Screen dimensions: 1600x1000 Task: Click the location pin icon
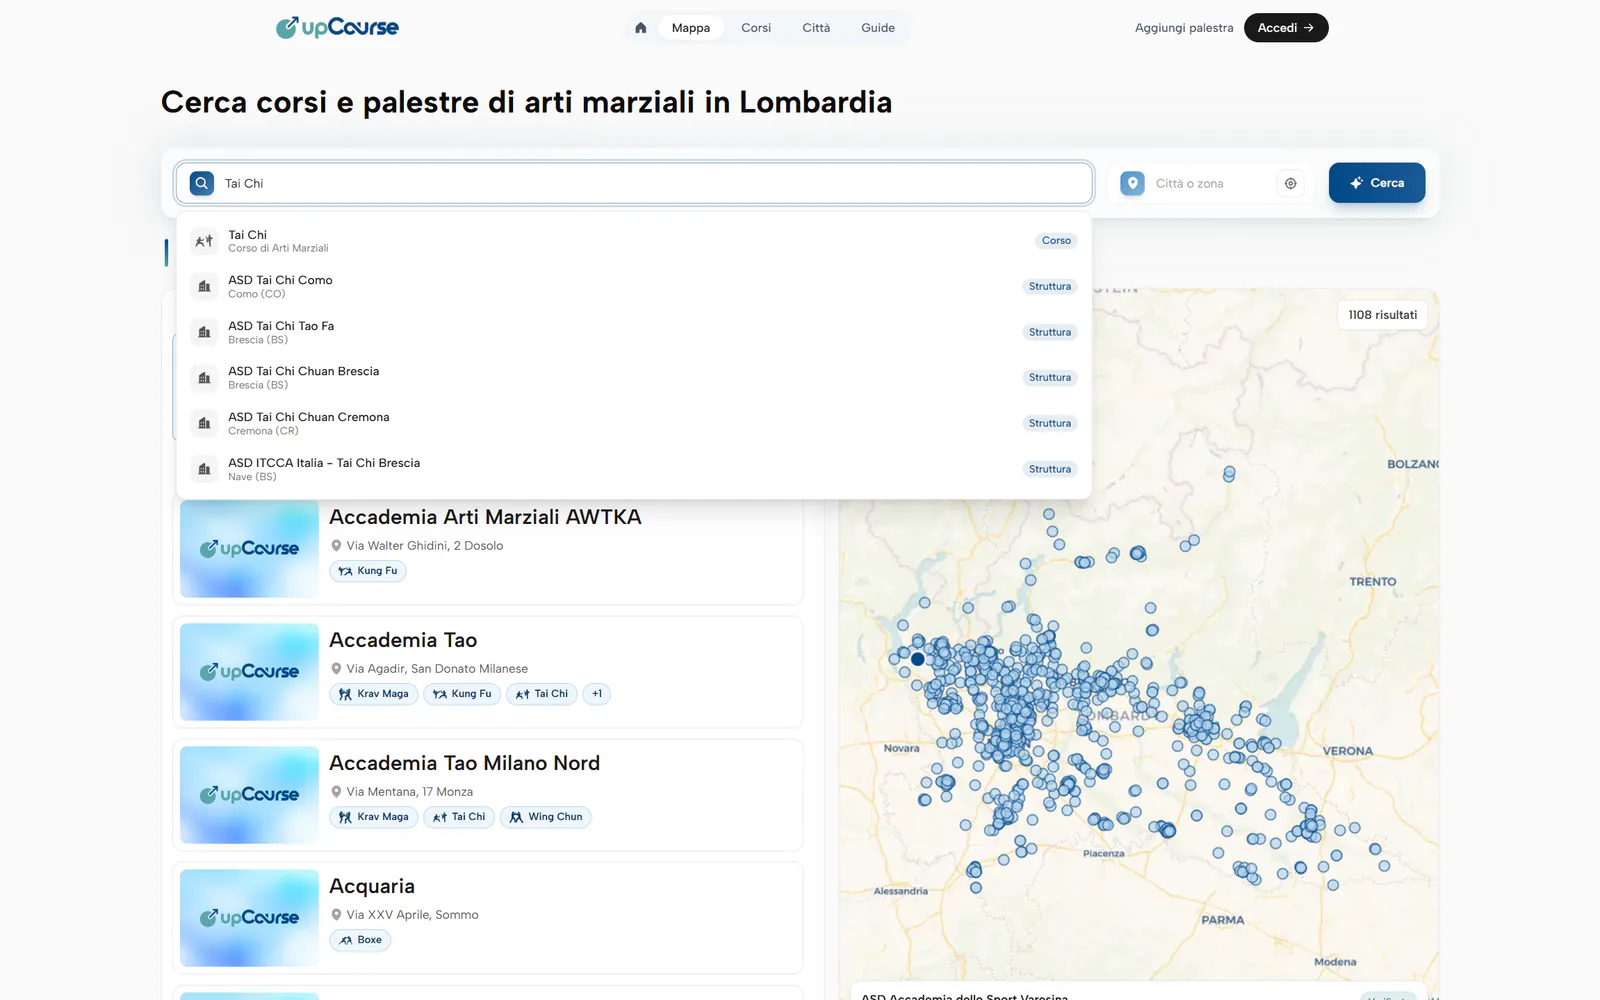[x=1132, y=183]
